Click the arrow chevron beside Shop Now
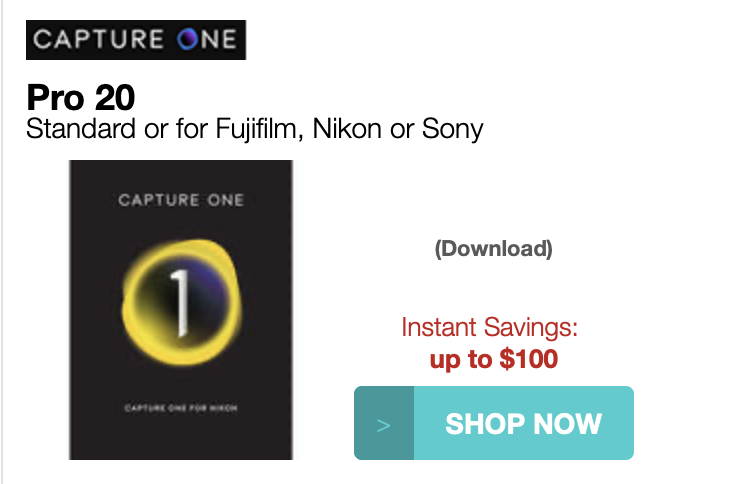Image resolution: width=748 pixels, height=484 pixels. pos(383,424)
